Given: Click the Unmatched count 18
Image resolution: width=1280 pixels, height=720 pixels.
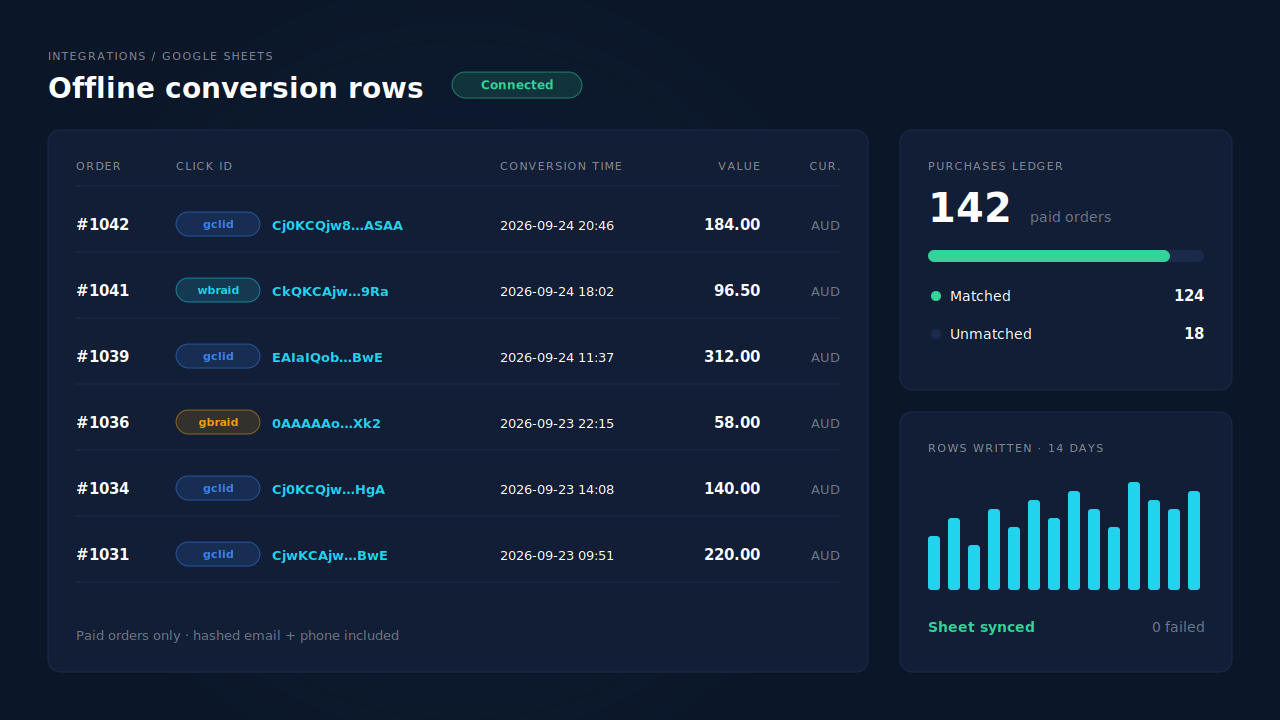Looking at the screenshot, I should (x=1194, y=334).
